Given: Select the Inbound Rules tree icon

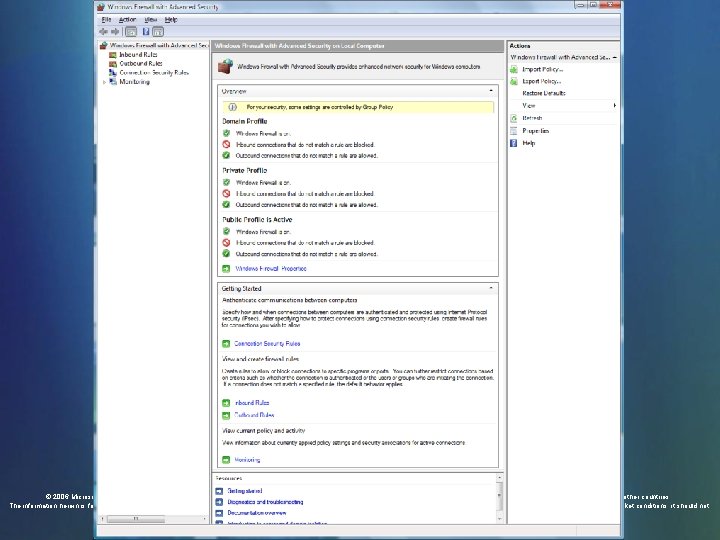Looking at the screenshot, I should click(113, 55).
